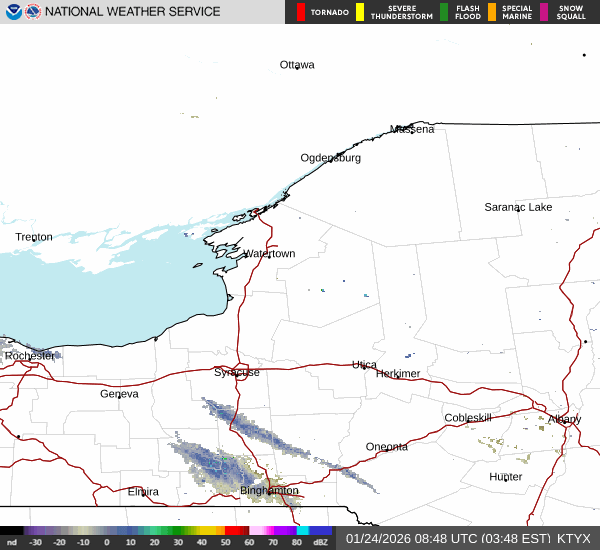Click the Saranac Lake label
600x550 pixels.
click(x=518, y=207)
